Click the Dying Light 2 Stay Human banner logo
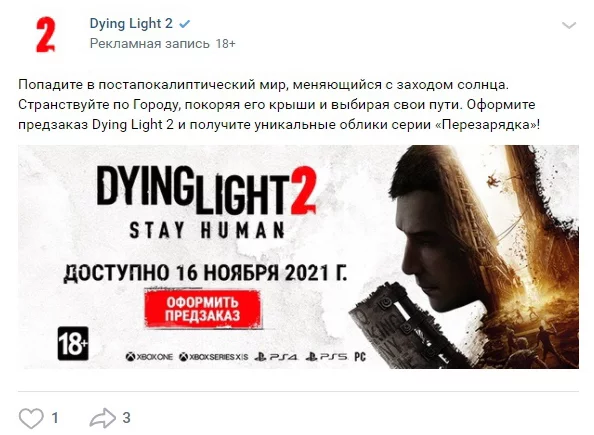Screen dimensions: 594x435 coord(206,201)
